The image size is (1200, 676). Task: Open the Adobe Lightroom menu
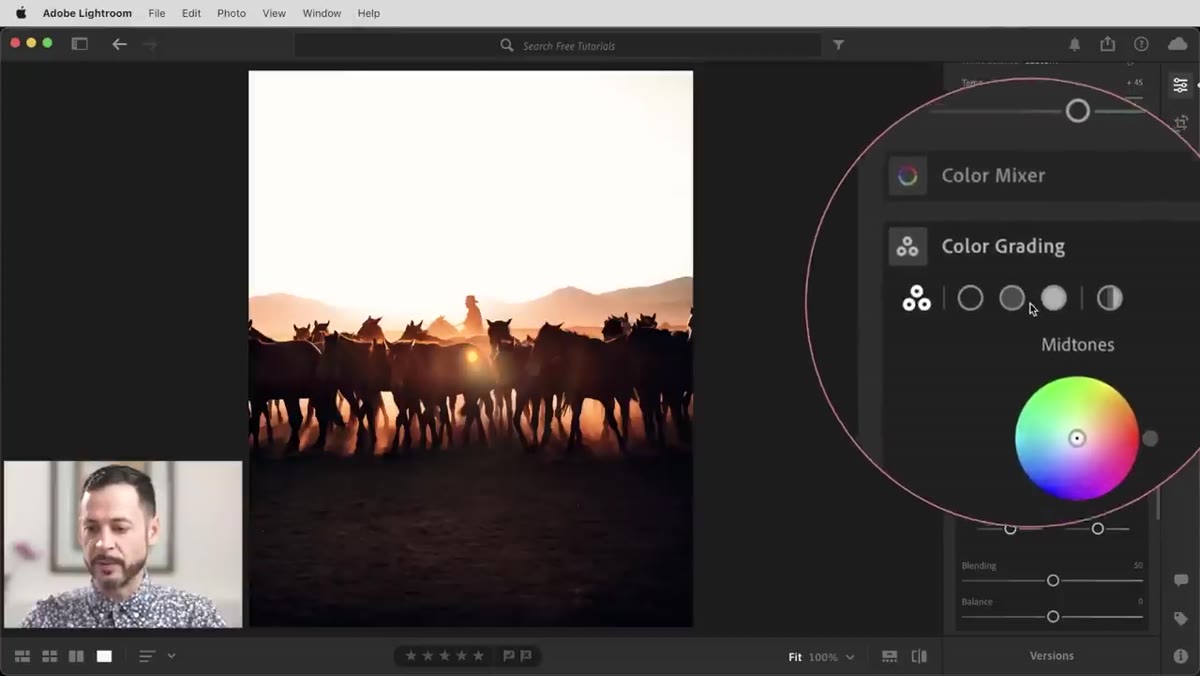[x=87, y=13]
